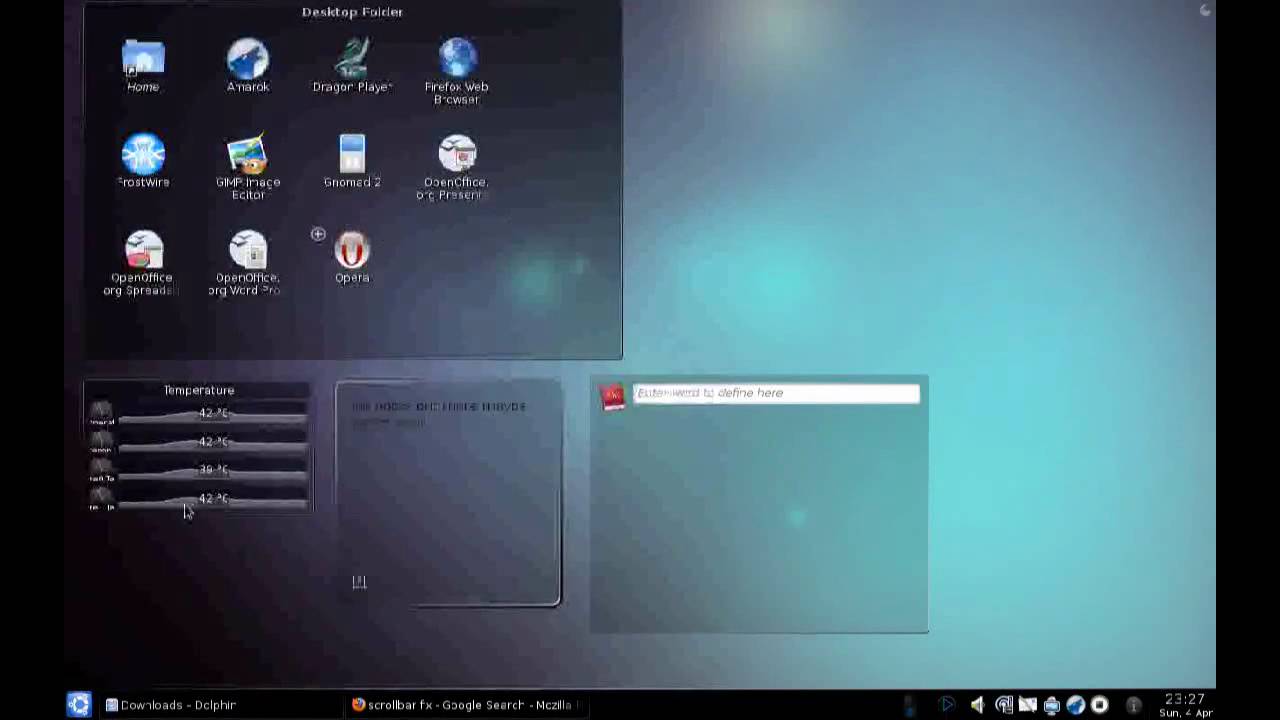
Task: Click the speaker volume icon in tray
Action: coord(978,705)
